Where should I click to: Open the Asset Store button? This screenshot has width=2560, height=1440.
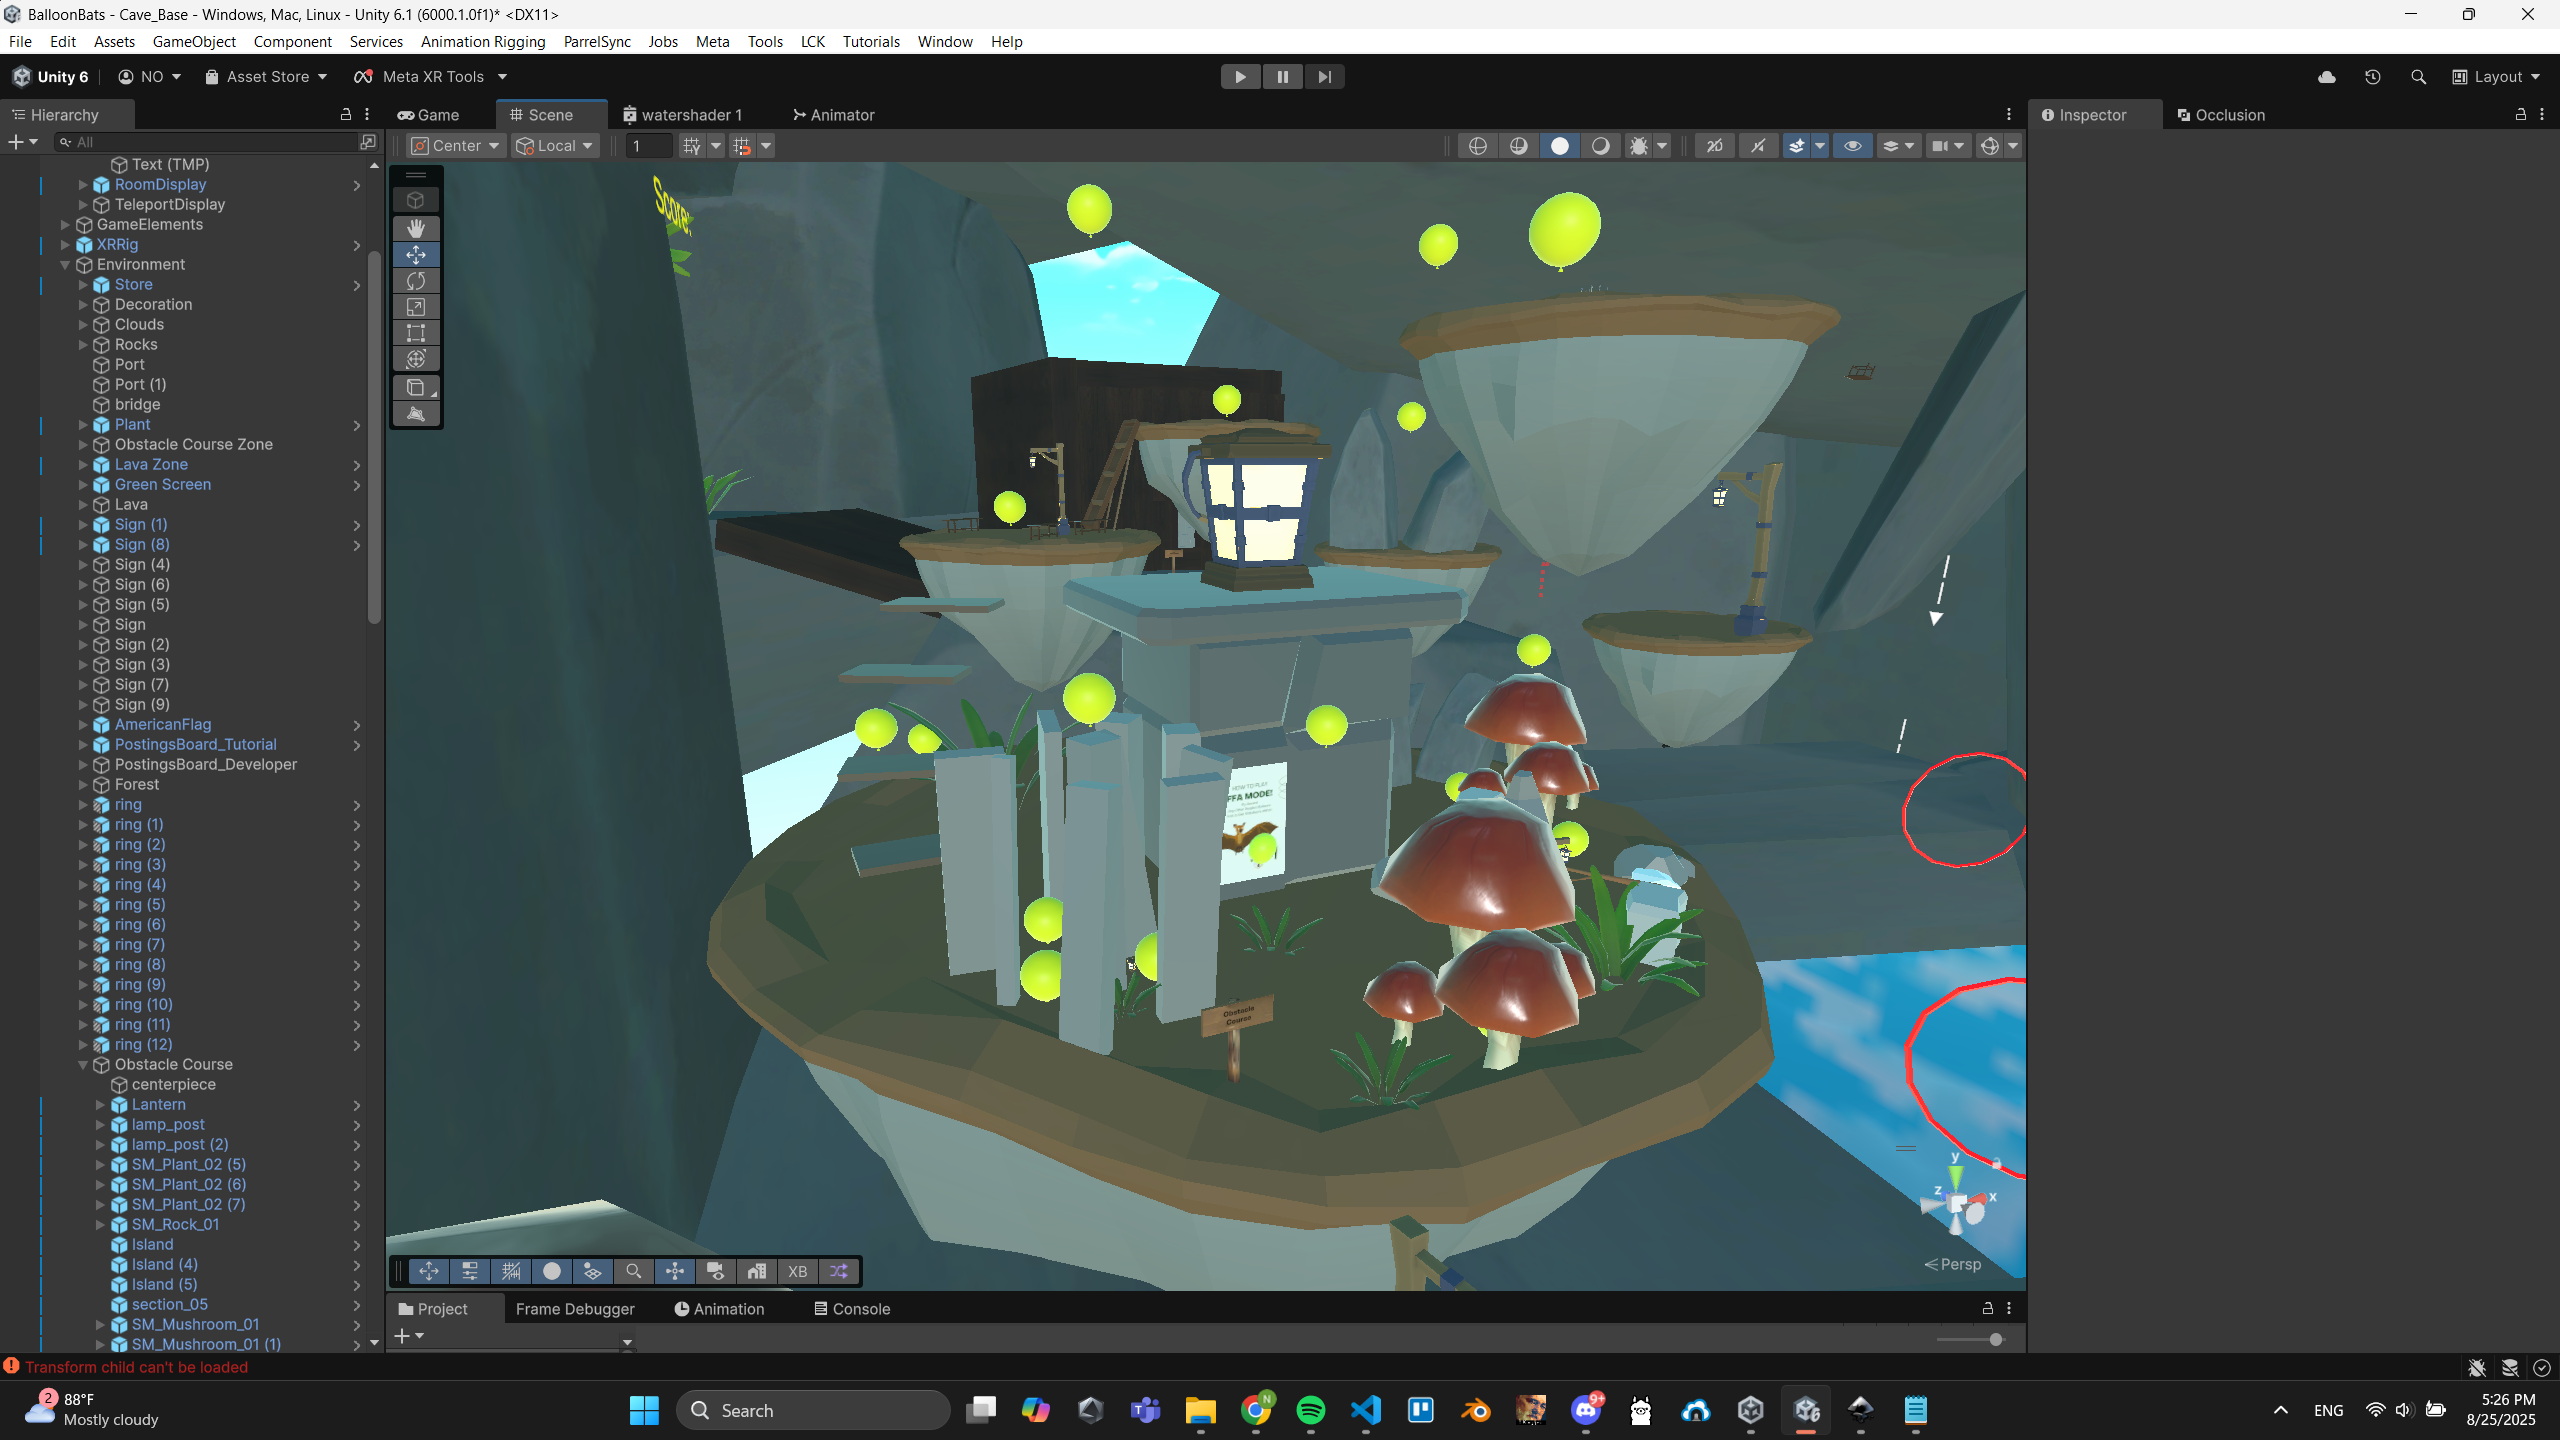pos(266,77)
